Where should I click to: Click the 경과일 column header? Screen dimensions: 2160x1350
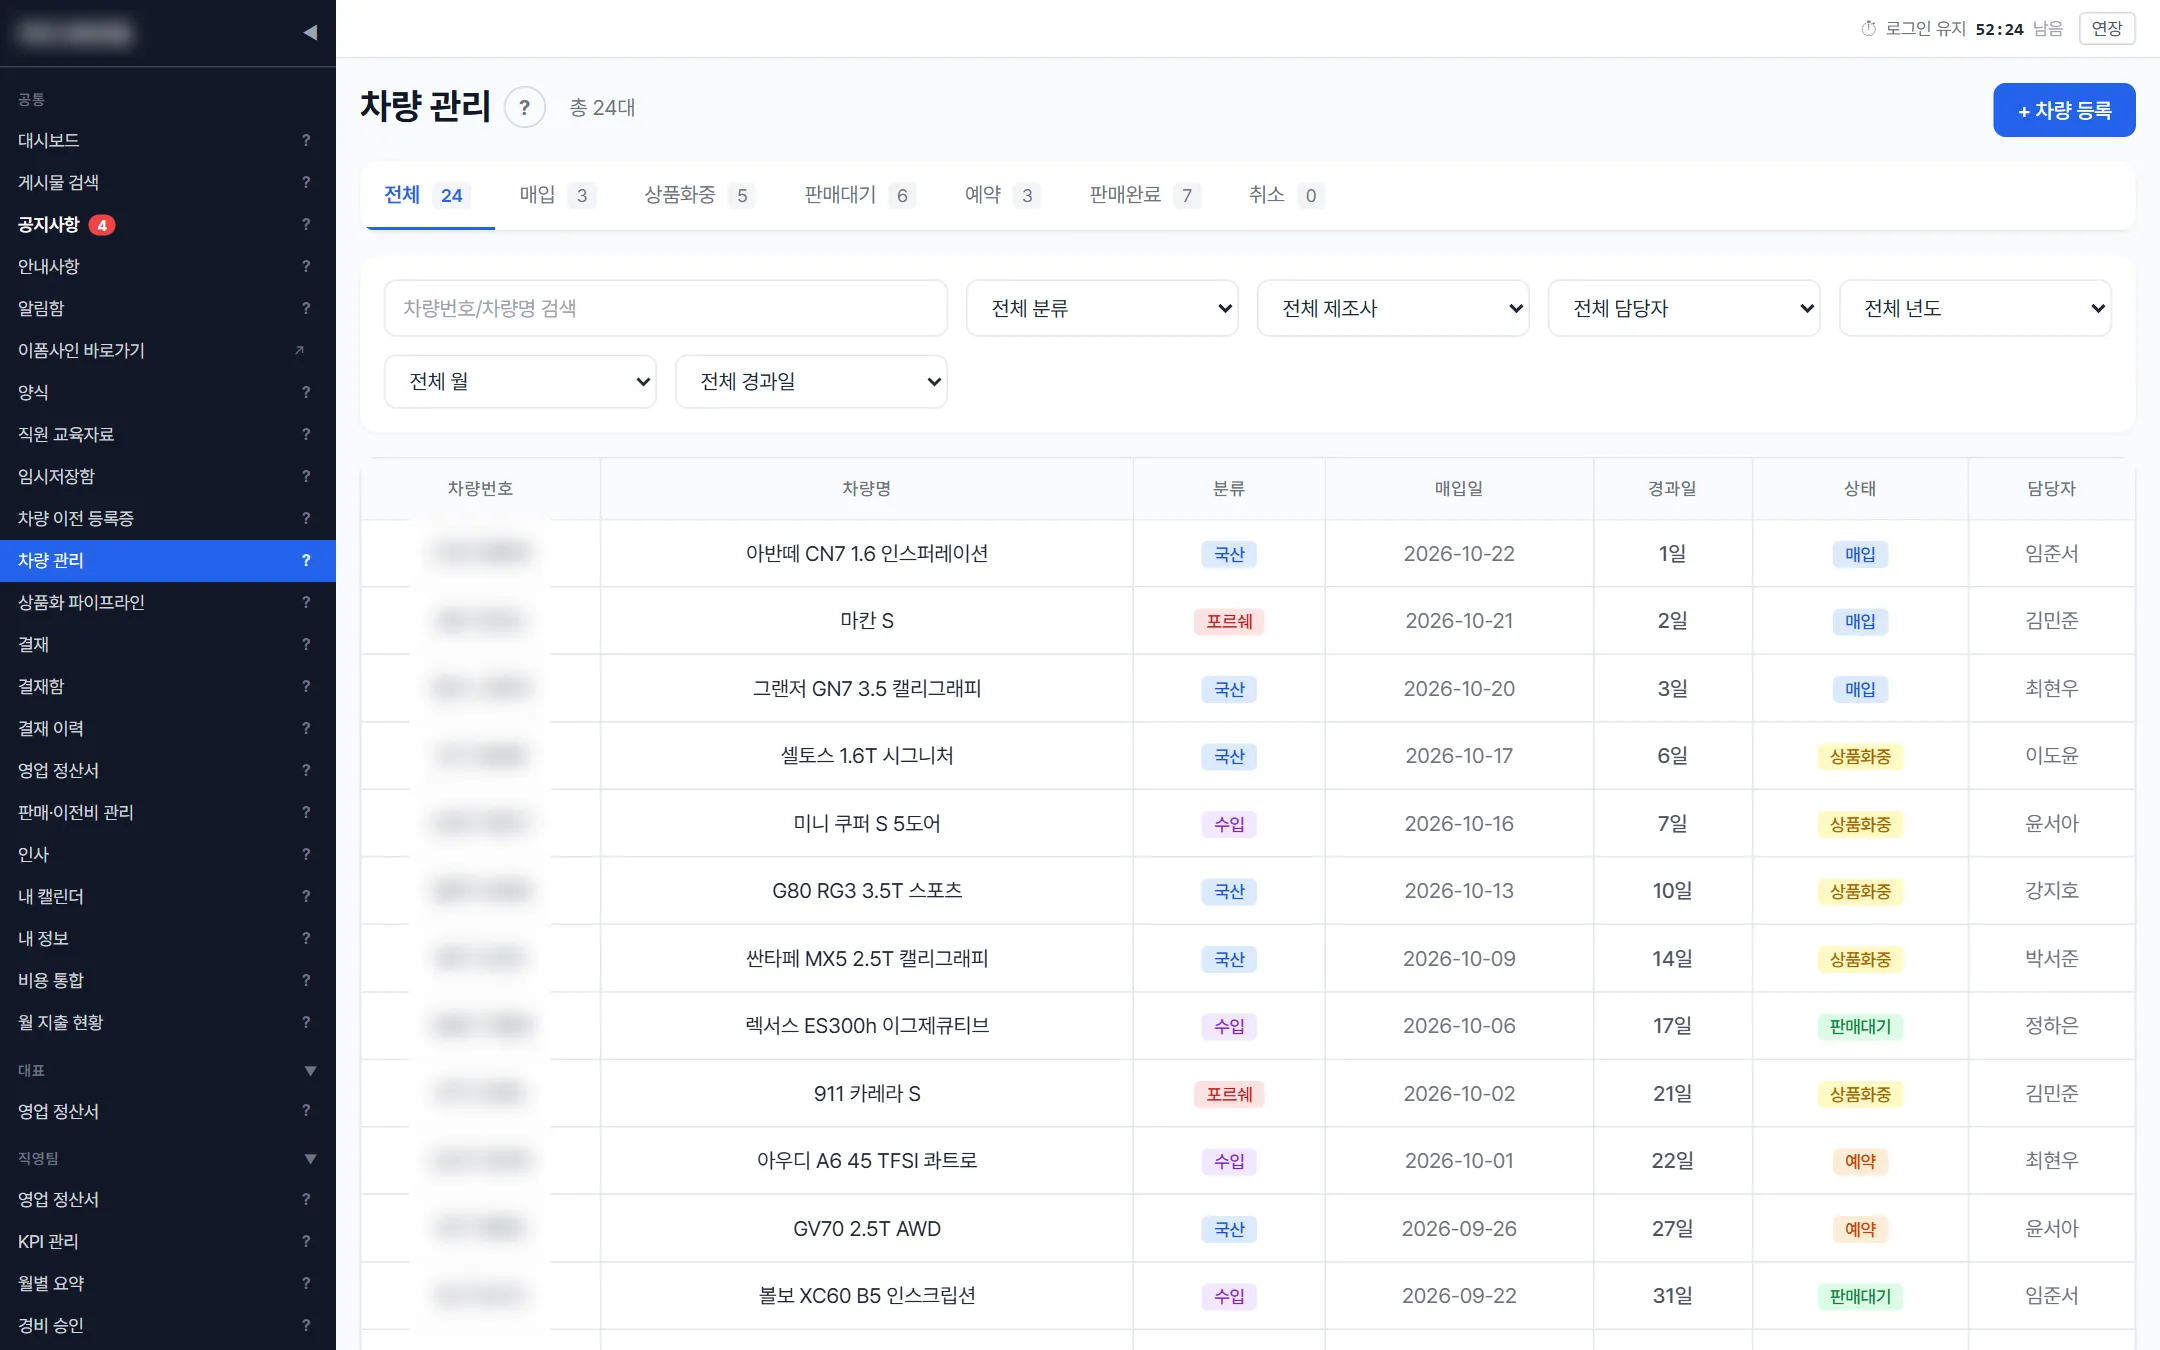[1672, 488]
